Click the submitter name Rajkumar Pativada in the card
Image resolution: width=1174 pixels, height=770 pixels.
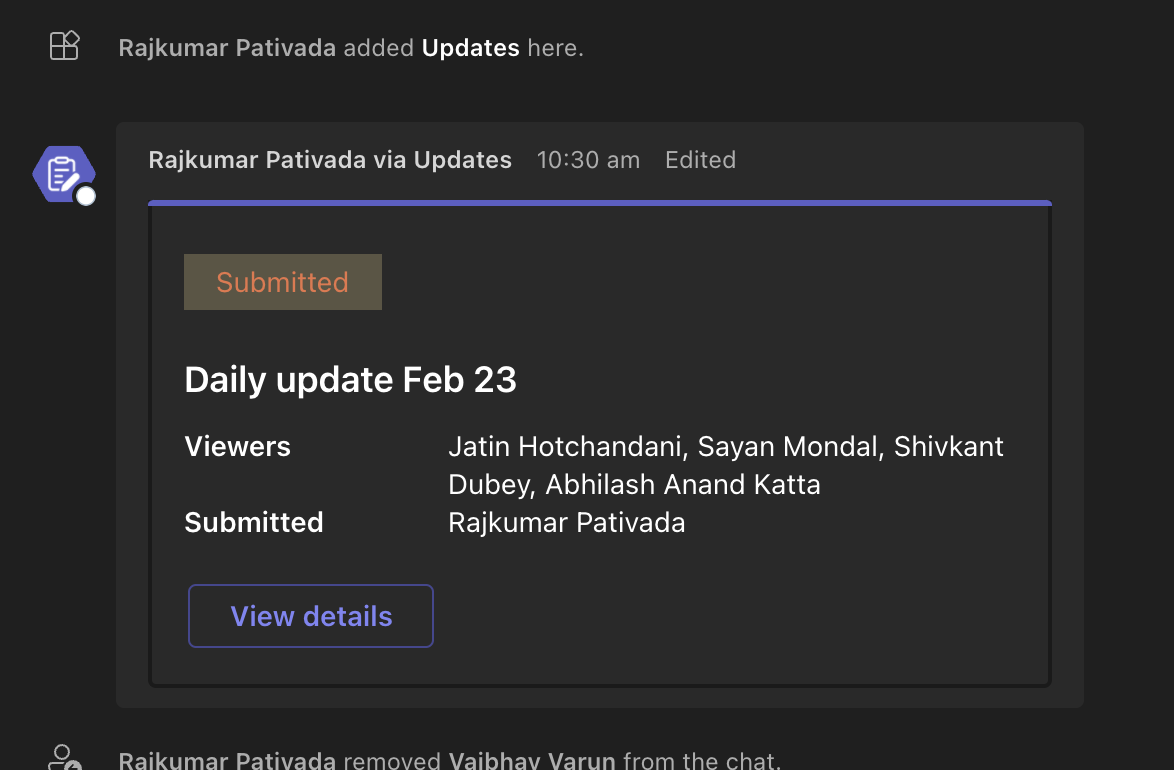click(566, 522)
